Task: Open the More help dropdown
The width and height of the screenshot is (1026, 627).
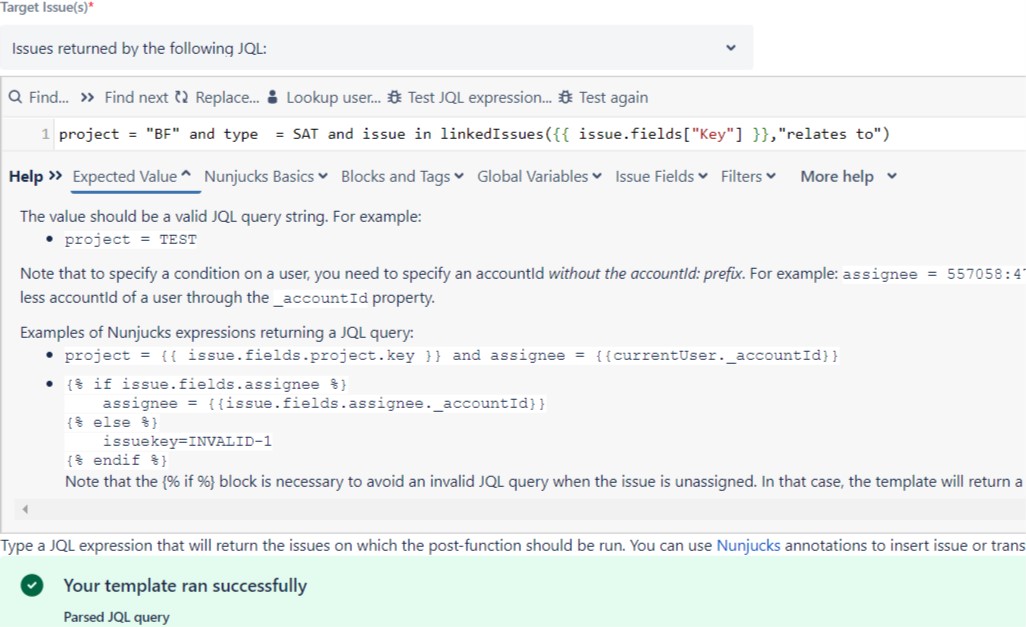Action: (x=849, y=176)
